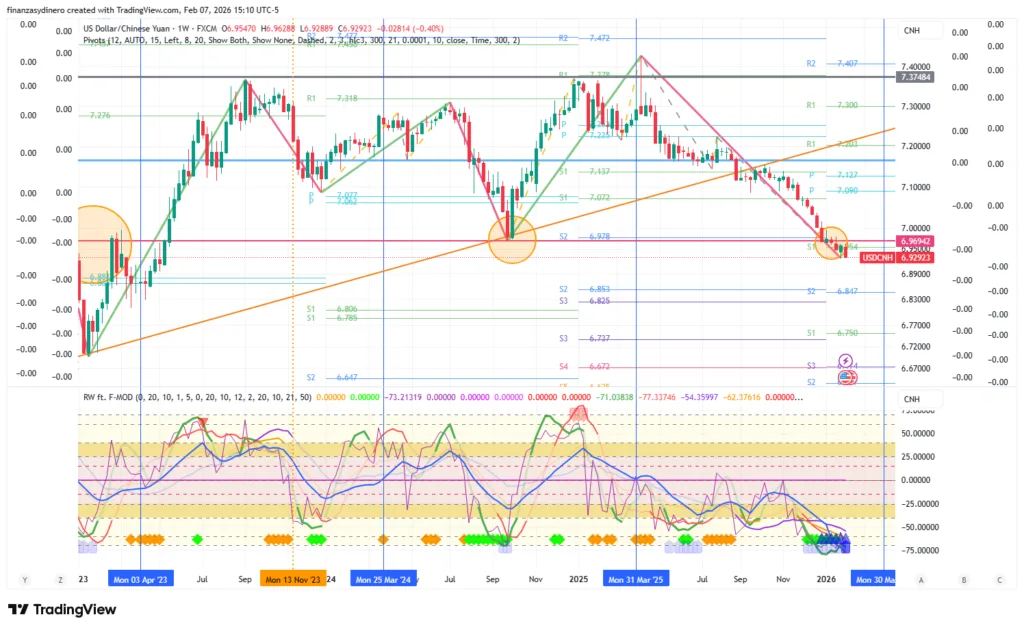Select the Mon 03 Apr '23 date marker
Viewport: 1024px width, 630px height.
click(141, 579)
